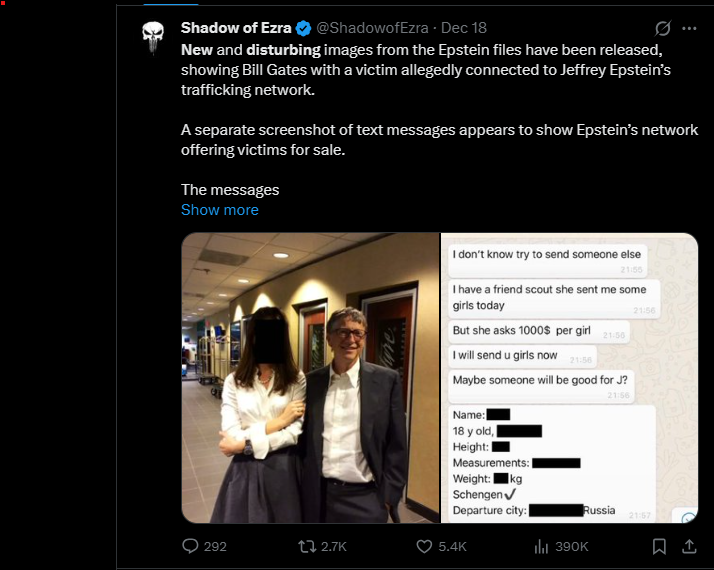Click the blue verified badge
Image resolution: width=714 pixels, height=570 pixels.
pyautogui.click(x=303, y=28)
